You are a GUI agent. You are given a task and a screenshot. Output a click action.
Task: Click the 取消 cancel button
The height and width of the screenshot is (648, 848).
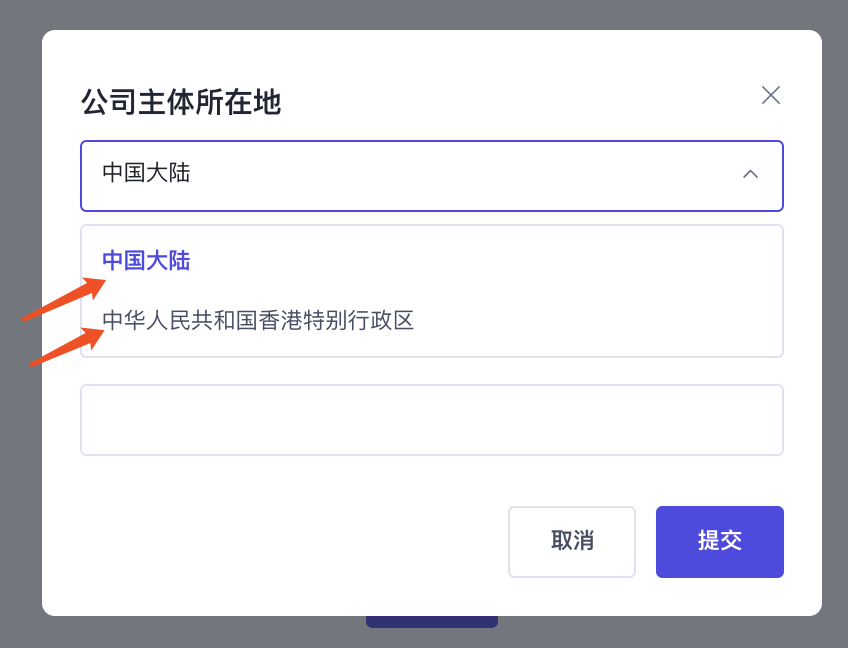[x=571, y=541]
